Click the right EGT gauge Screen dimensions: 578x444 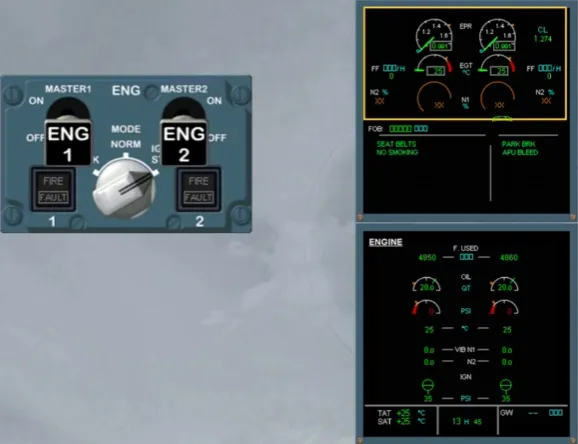click(497, 65)
